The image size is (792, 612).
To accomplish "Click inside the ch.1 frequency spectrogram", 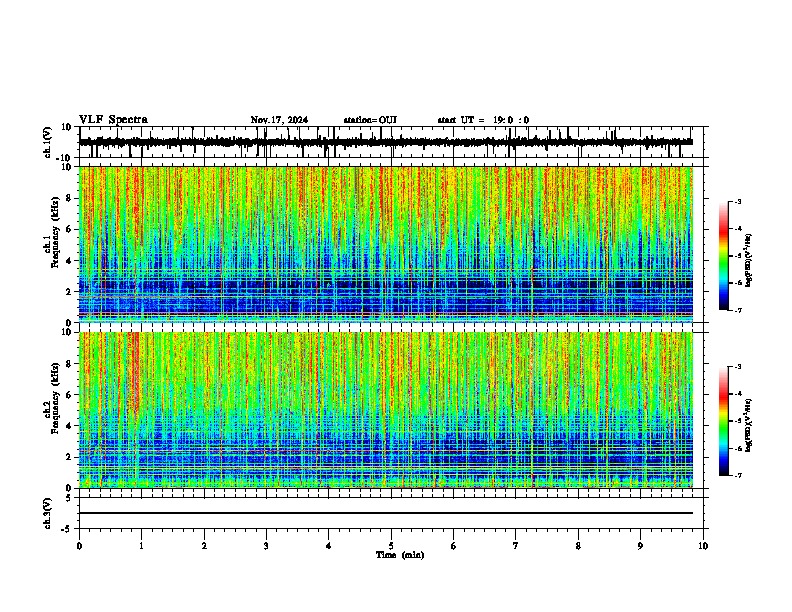I will [x=386, y=244].
